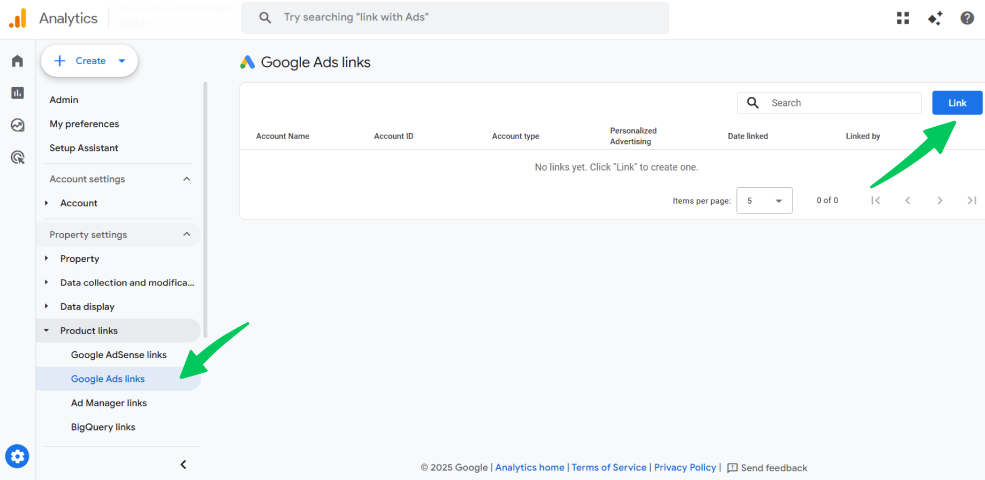Focus the table Search input

coord(829,103)
